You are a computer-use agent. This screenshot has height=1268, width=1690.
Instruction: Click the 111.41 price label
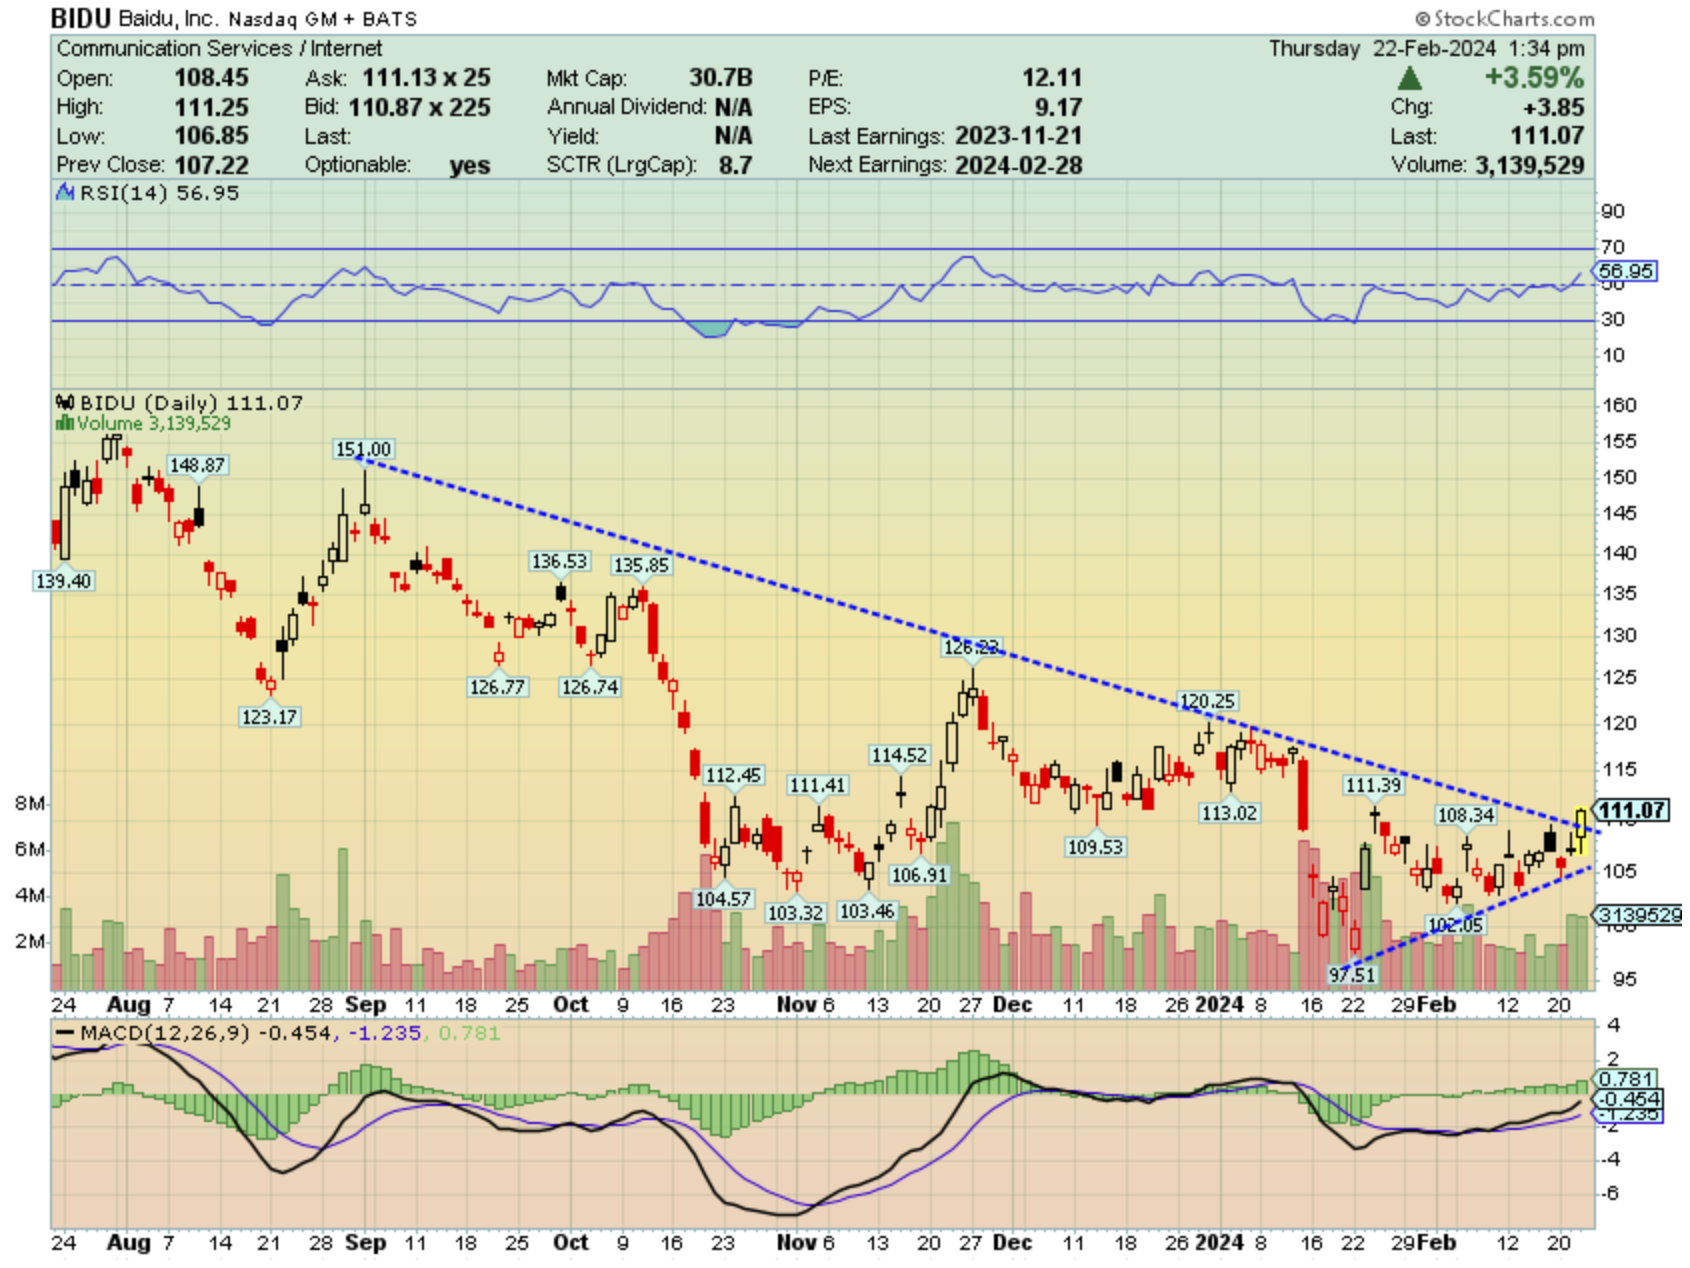817,785
